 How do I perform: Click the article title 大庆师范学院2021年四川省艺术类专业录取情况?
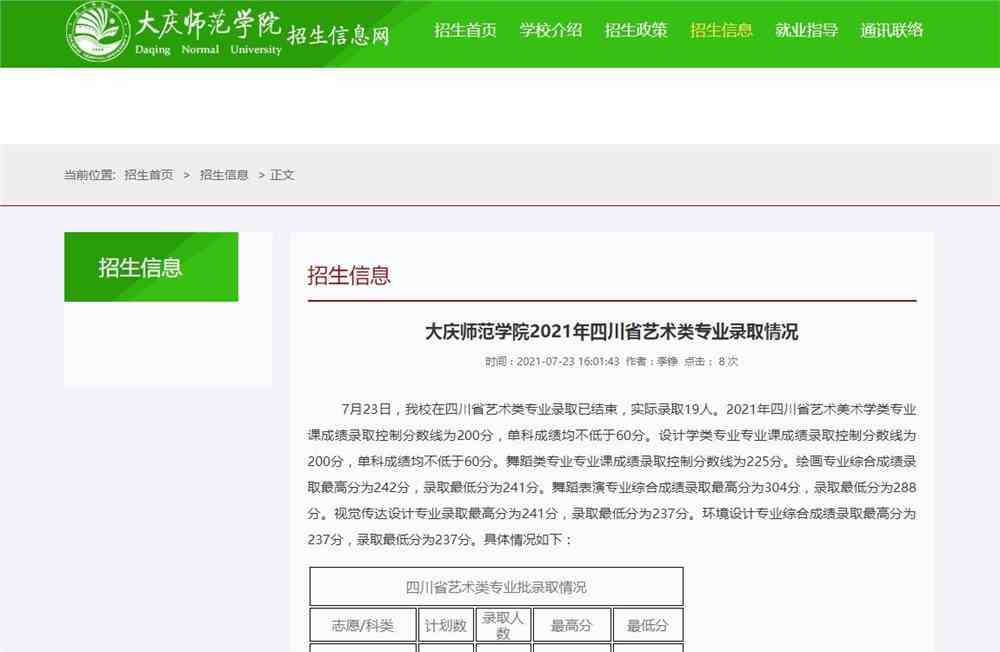point(612,332)
